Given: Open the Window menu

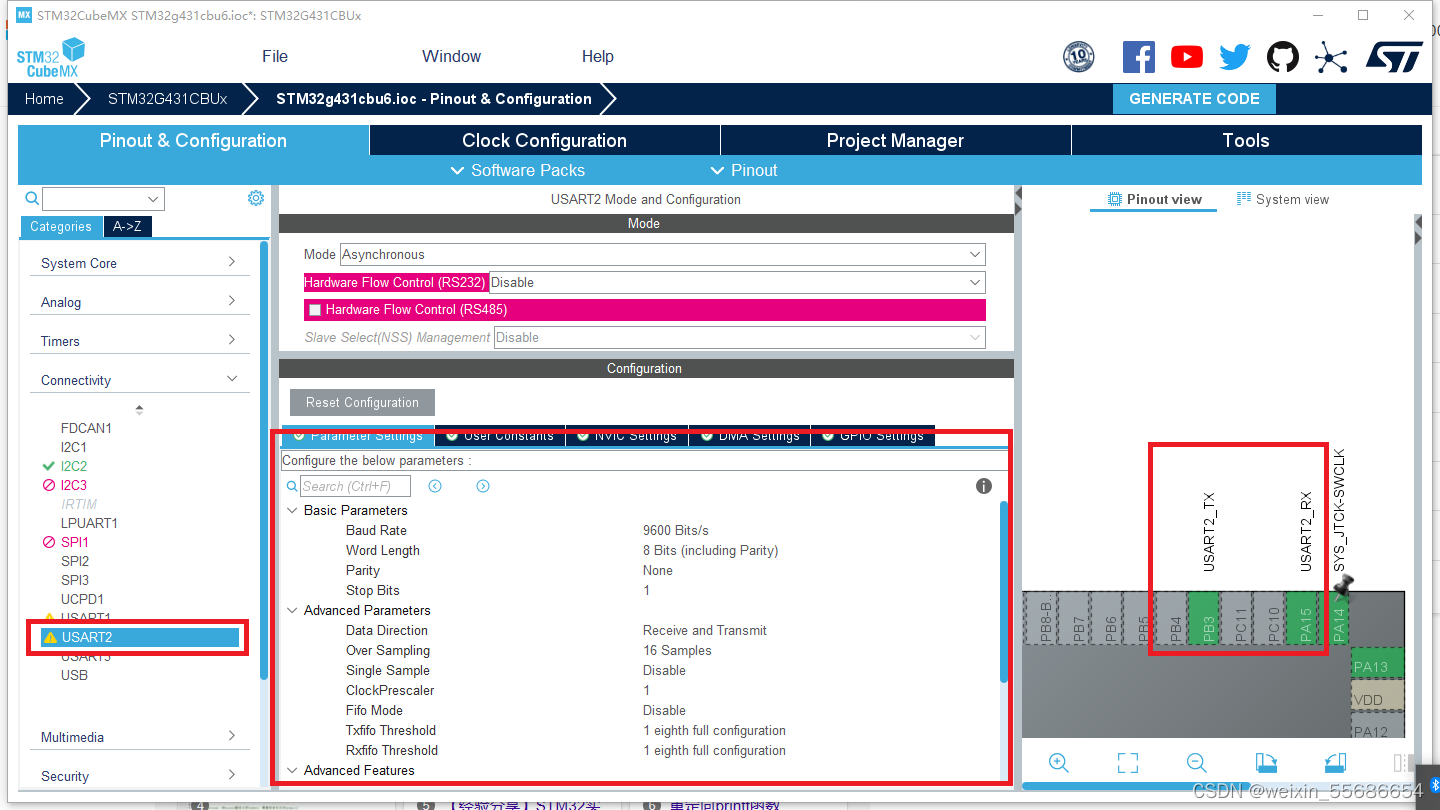Looking at the screenshot, I should click(451, 56).
